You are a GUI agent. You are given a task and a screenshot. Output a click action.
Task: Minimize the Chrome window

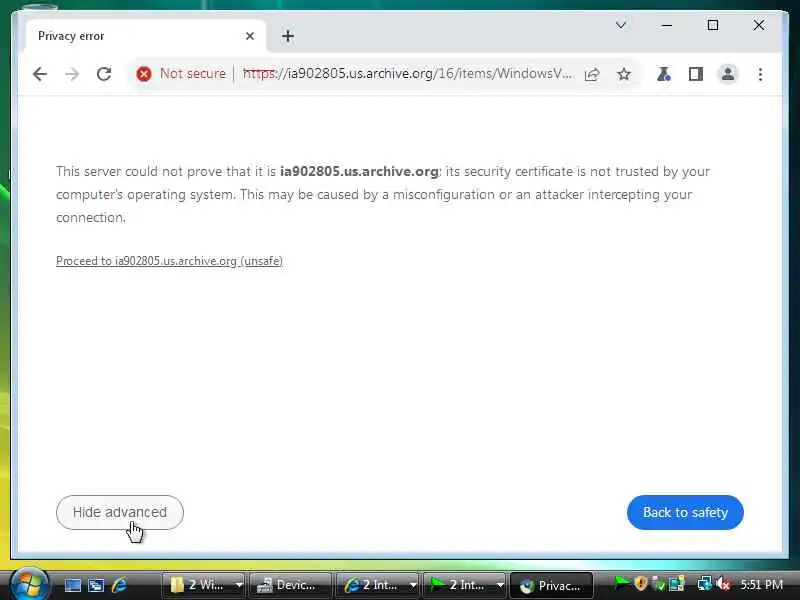click(666, 25)
